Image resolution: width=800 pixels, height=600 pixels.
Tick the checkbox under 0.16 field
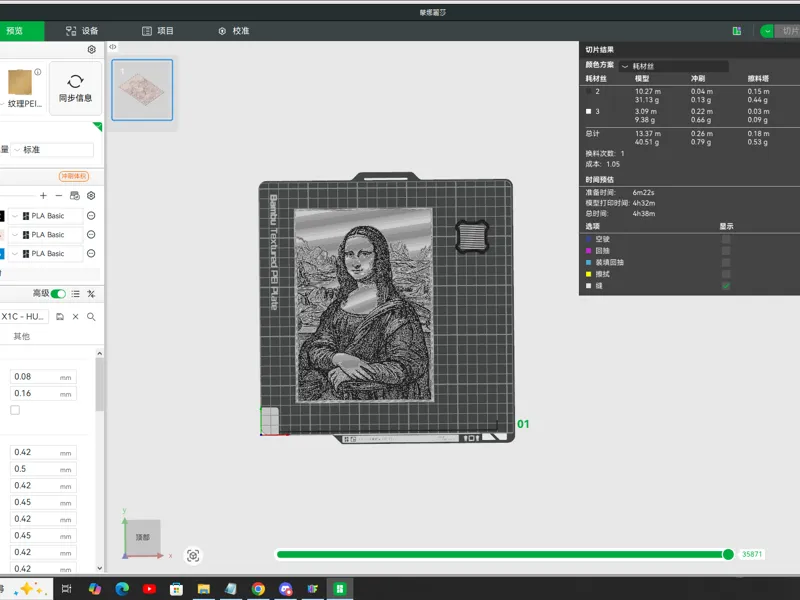[15, 410]
